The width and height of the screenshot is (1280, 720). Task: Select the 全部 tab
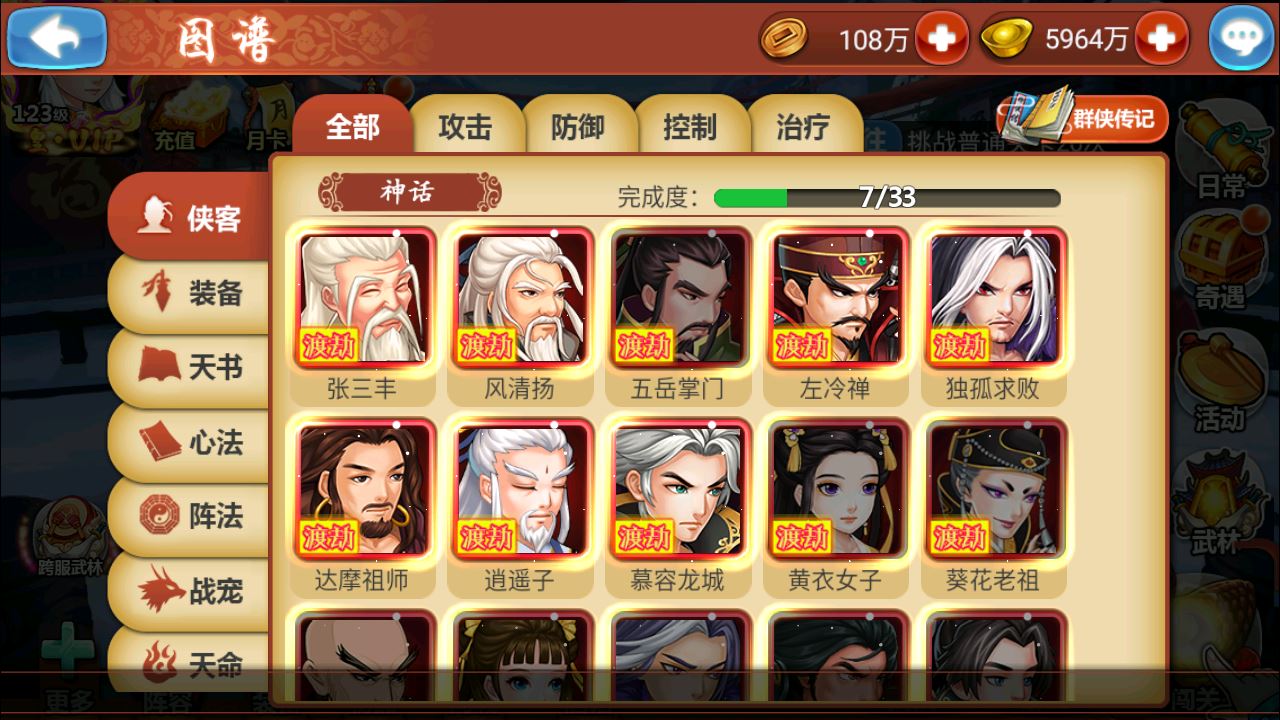coord(352,126)
